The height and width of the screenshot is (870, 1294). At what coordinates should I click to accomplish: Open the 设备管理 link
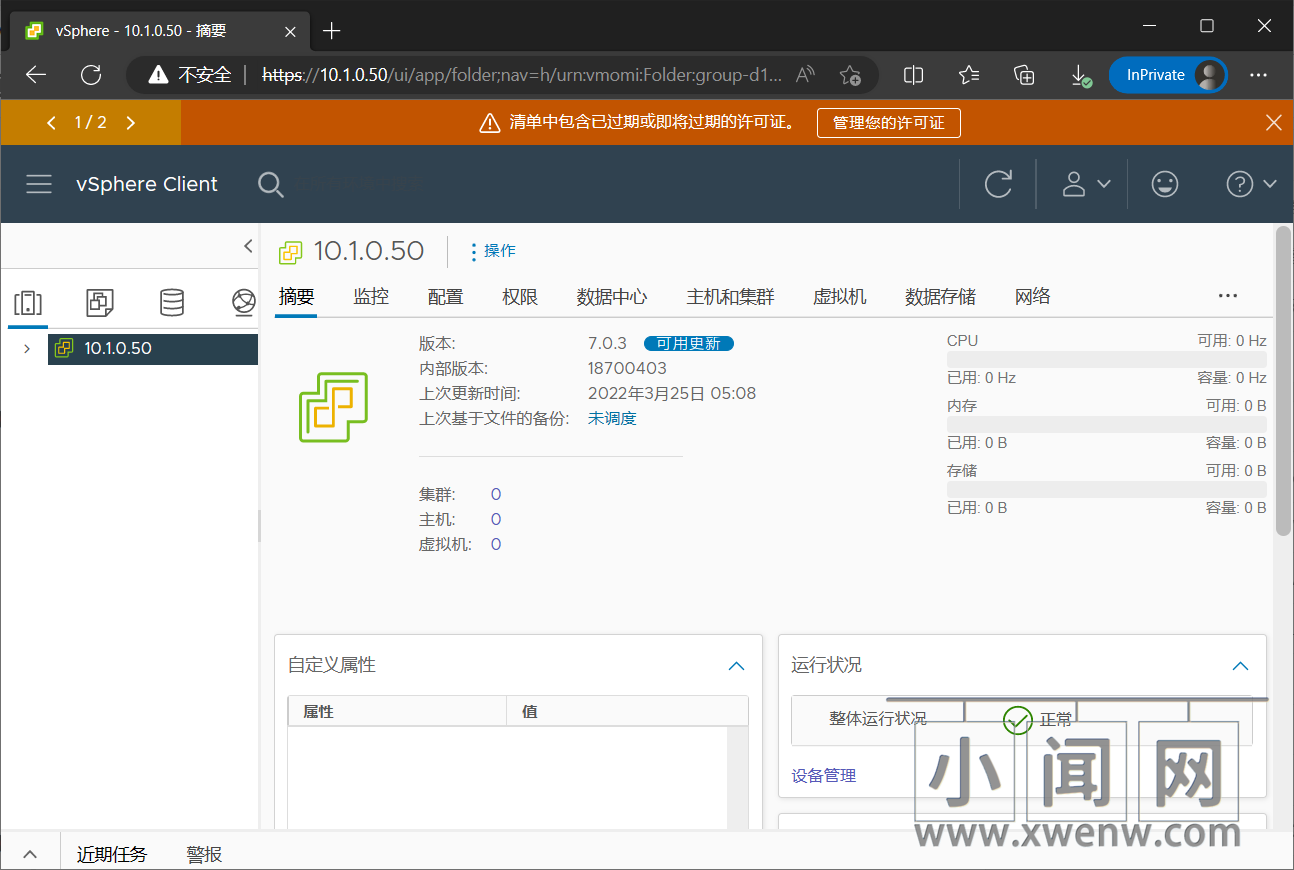pos(823,776)
